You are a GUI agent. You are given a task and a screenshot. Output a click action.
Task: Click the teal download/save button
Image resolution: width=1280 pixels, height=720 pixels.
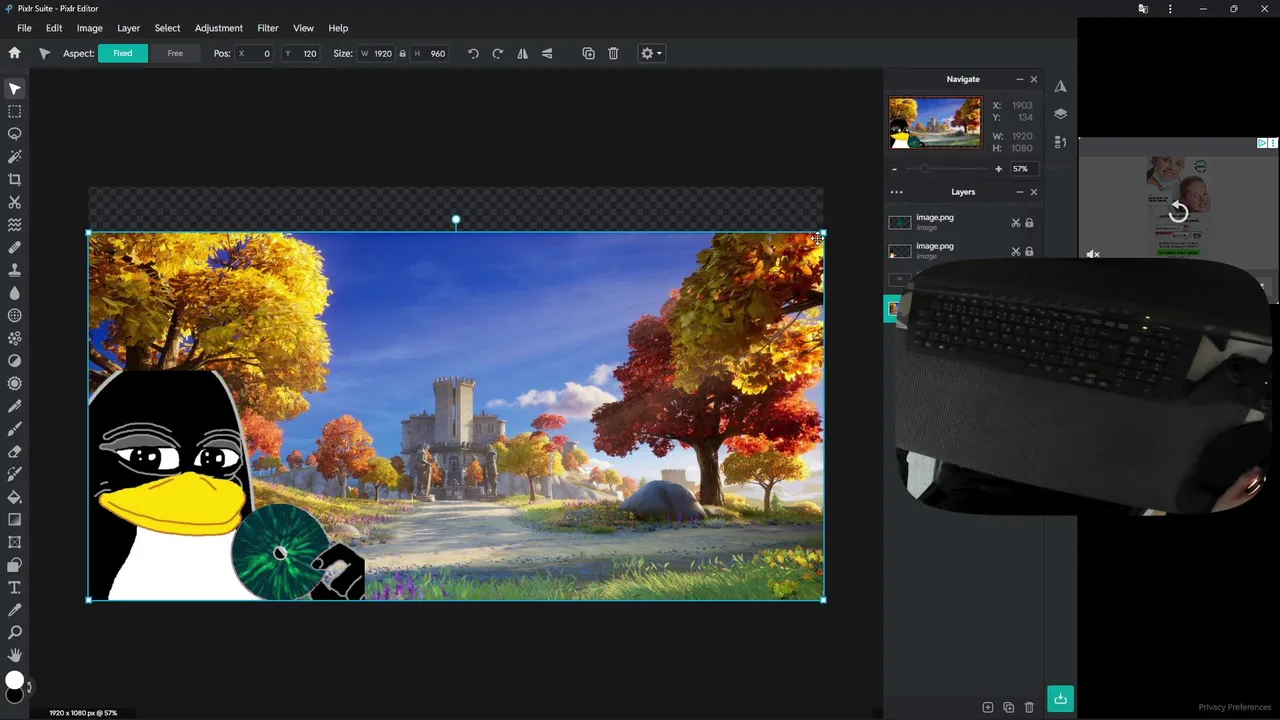tap(1060, 698)
